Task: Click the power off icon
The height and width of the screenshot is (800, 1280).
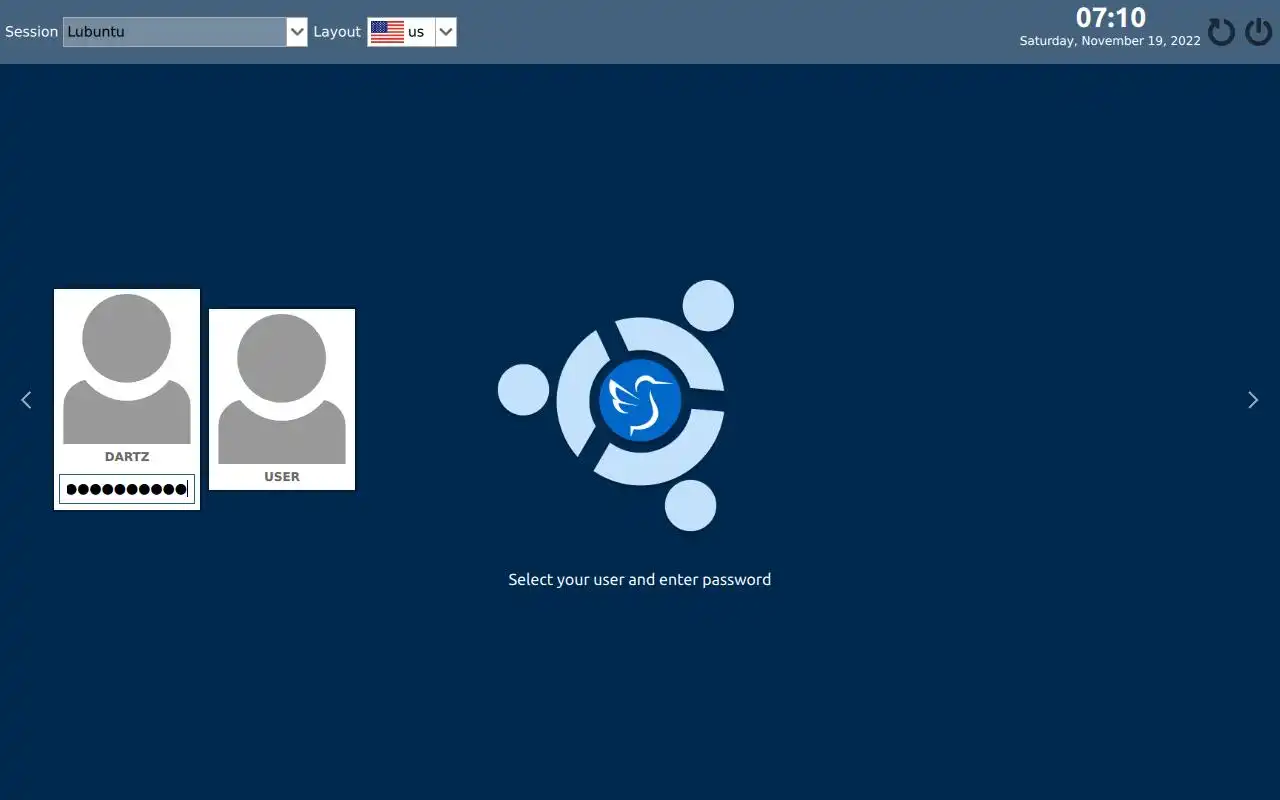Action: click(1258, 32)
